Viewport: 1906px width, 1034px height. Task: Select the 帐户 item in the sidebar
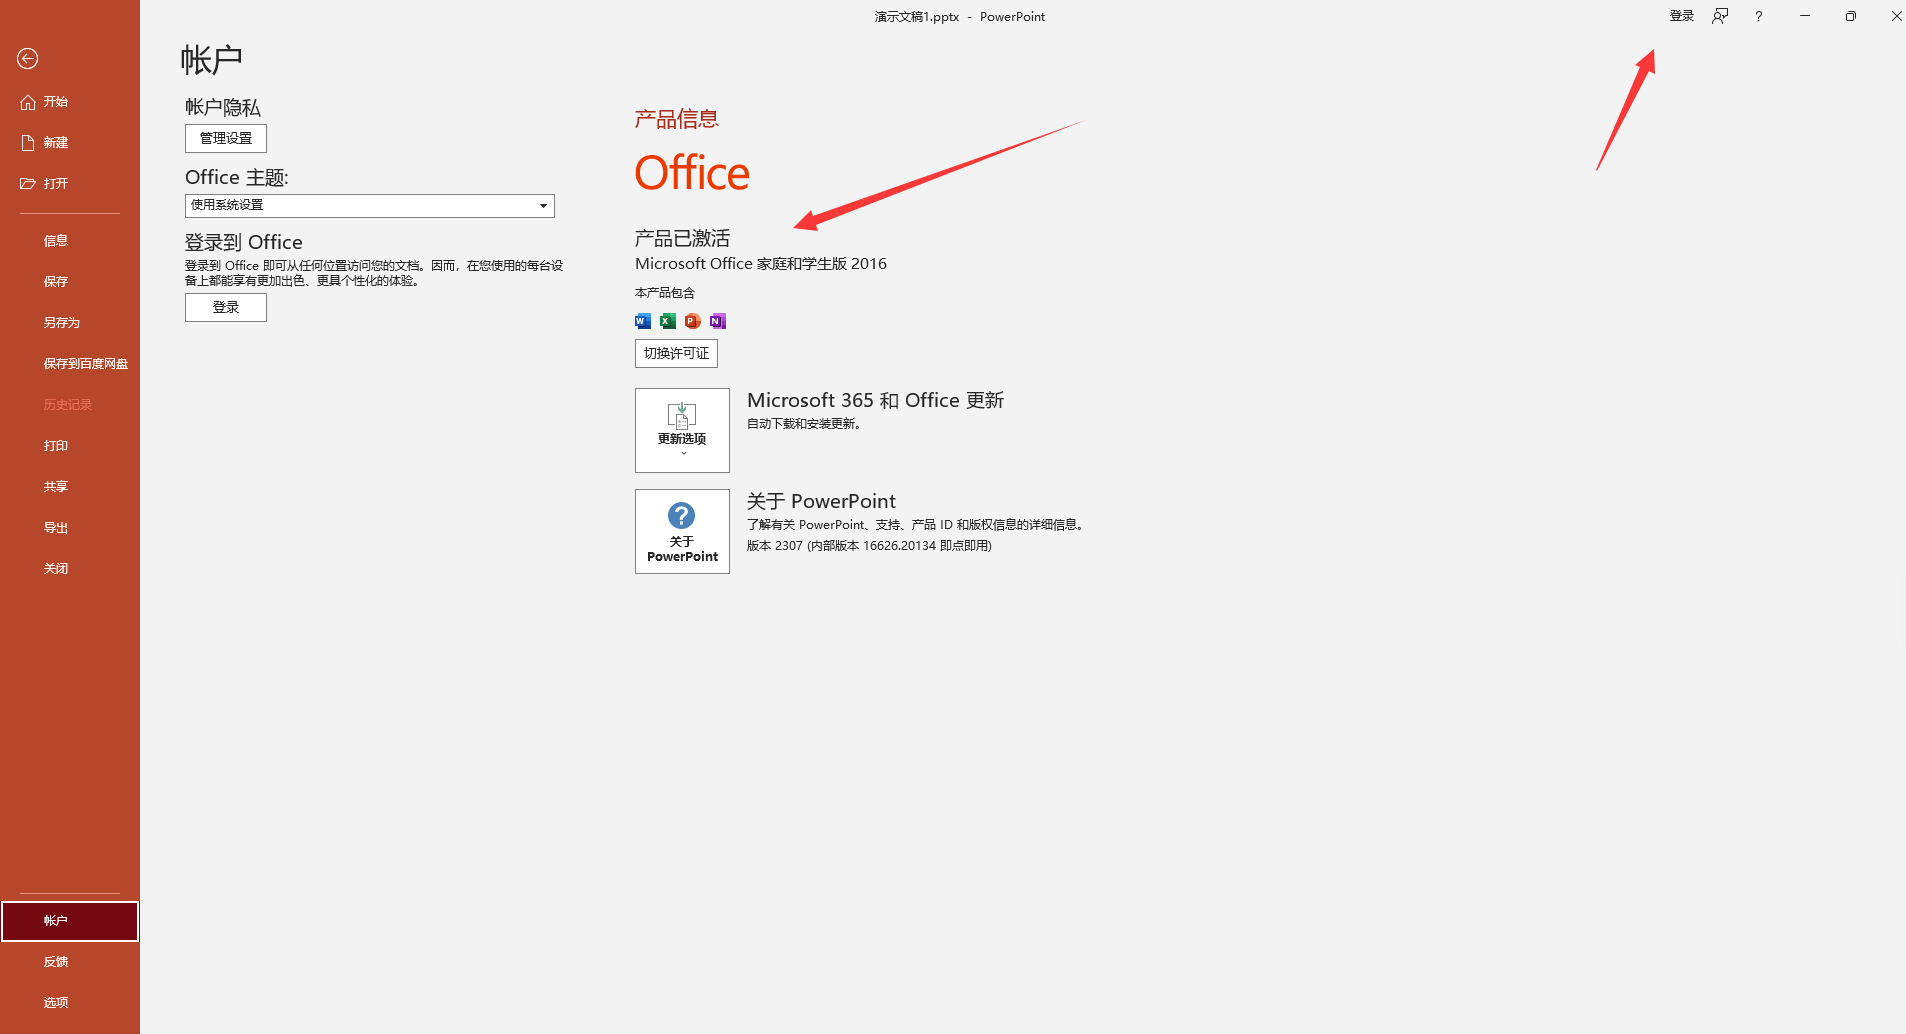70,921
